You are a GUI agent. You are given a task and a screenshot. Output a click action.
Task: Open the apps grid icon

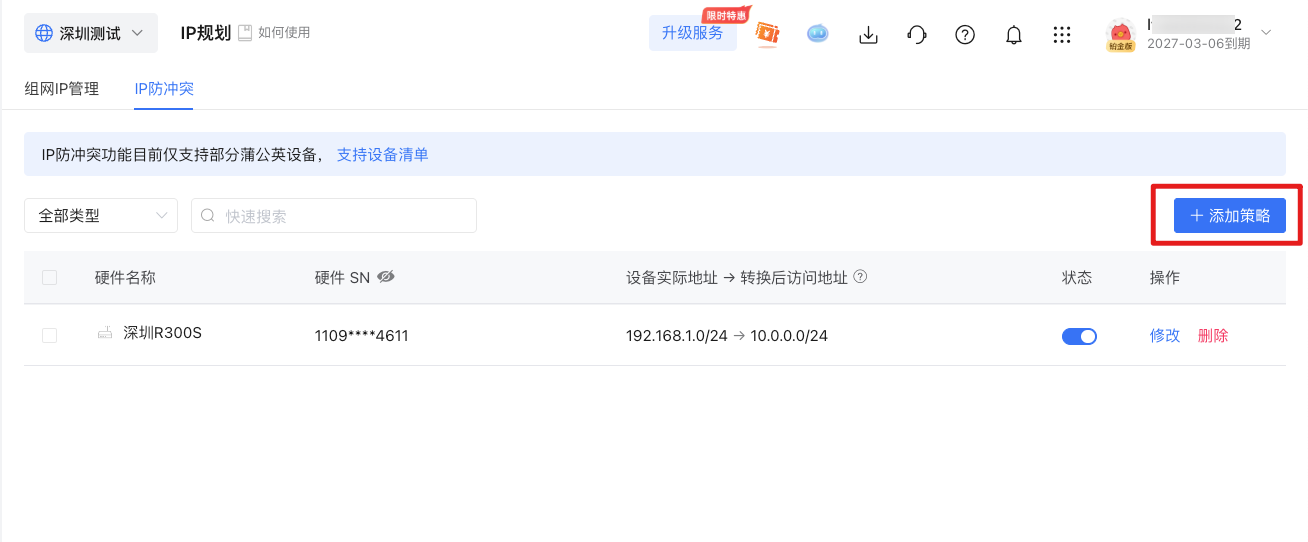coord(1062,35)
